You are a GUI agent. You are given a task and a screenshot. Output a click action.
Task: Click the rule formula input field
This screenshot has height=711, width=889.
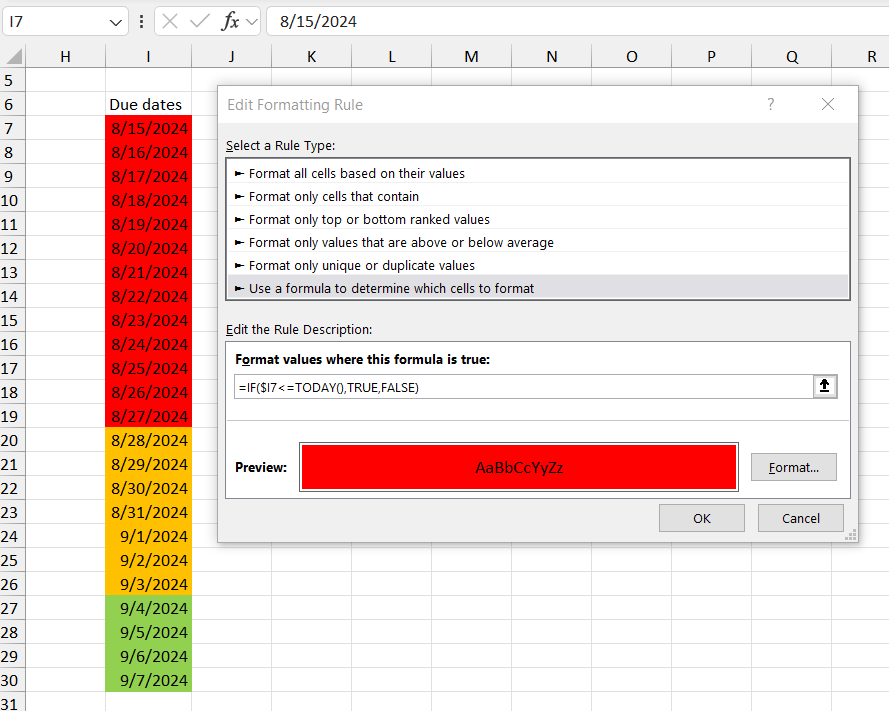(x=523, y=387)
